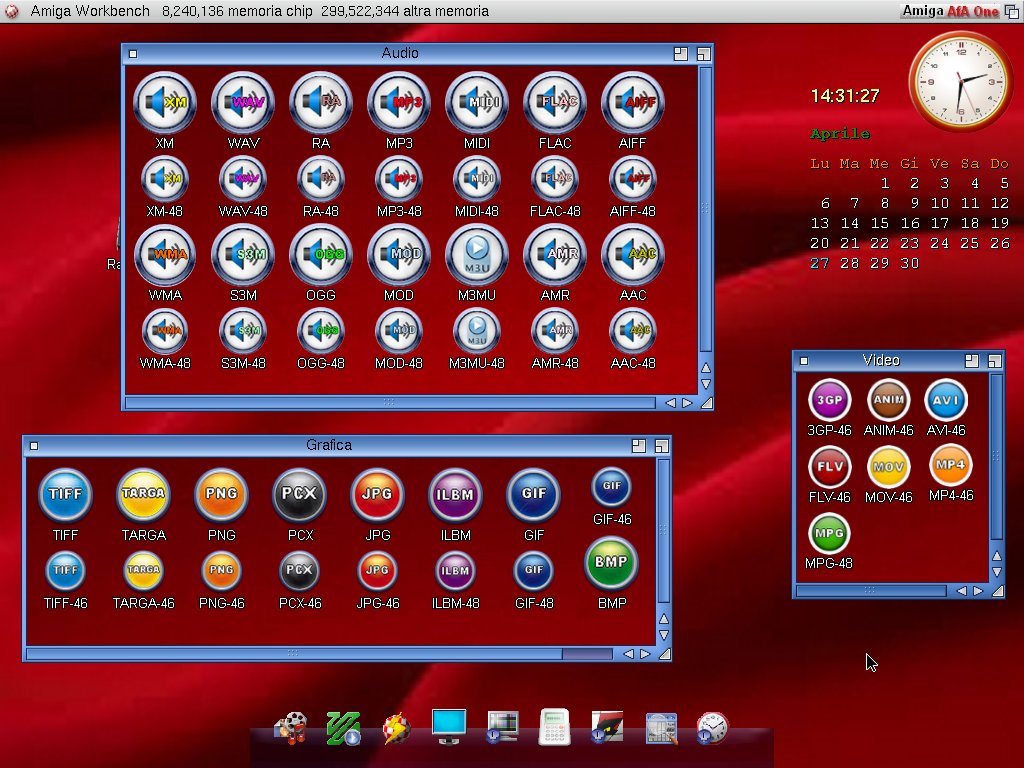1024x768 pixels.
Task: Select day 15 in the calendar
Action: pos(879,223)
